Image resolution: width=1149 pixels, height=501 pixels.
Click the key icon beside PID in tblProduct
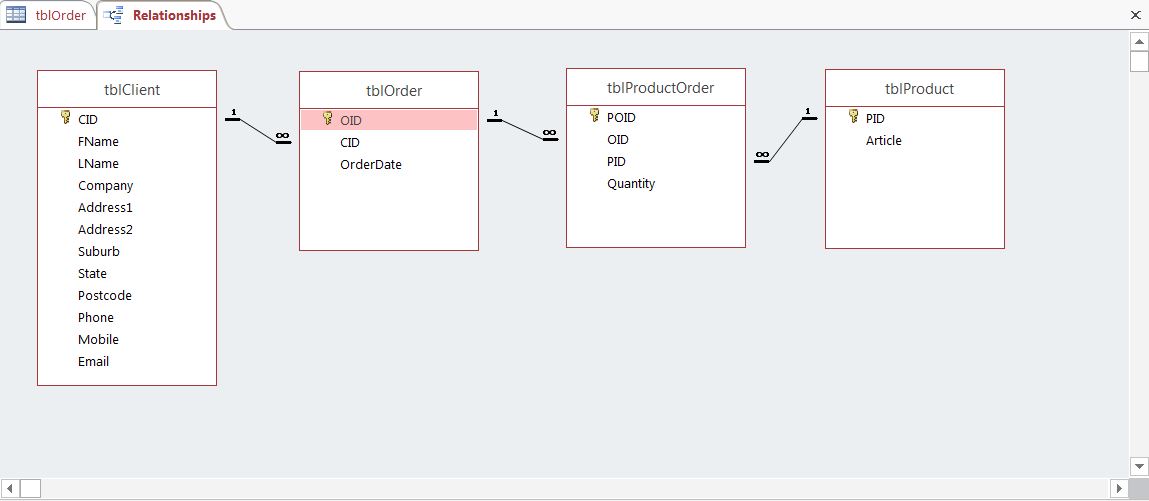(853, 116)
